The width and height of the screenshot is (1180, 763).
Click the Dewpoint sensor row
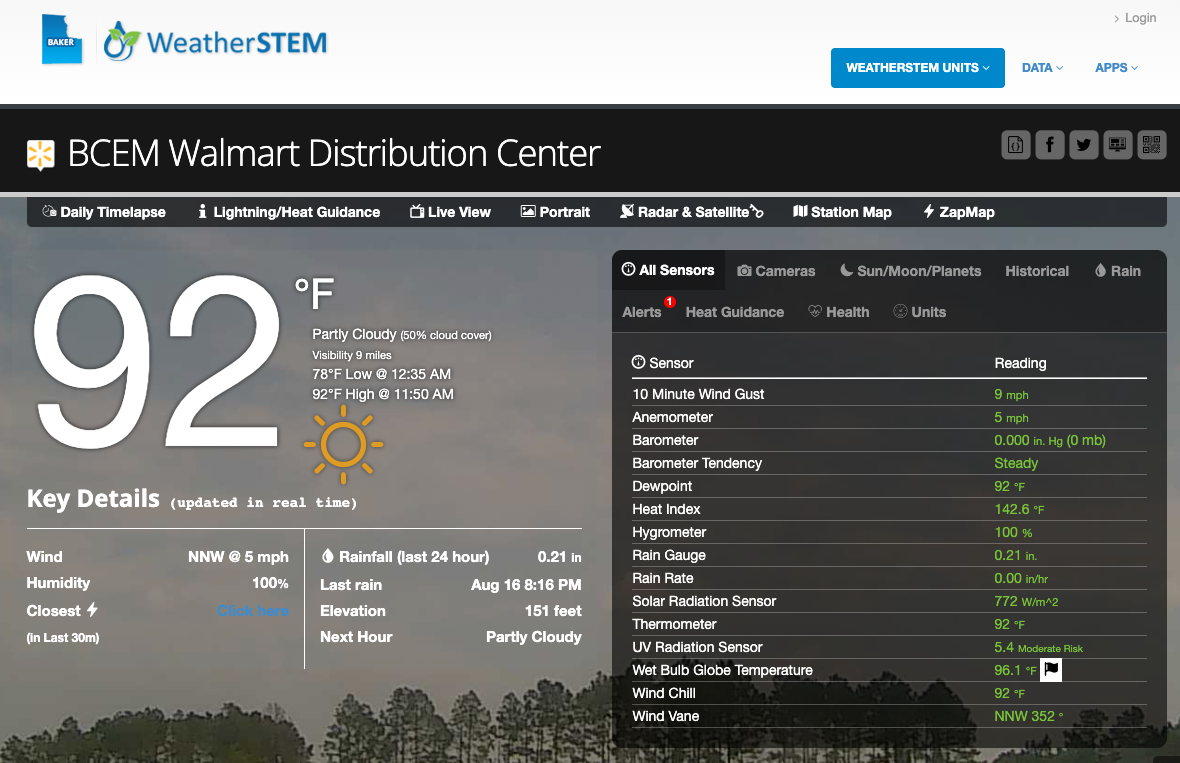point(889,486)
